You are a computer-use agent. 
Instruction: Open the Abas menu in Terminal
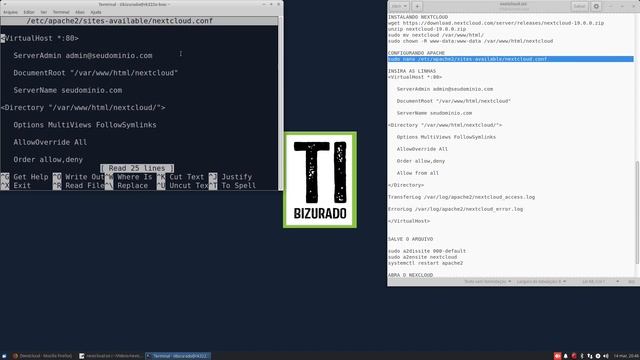pyautogui.click(x=80, y=12)
